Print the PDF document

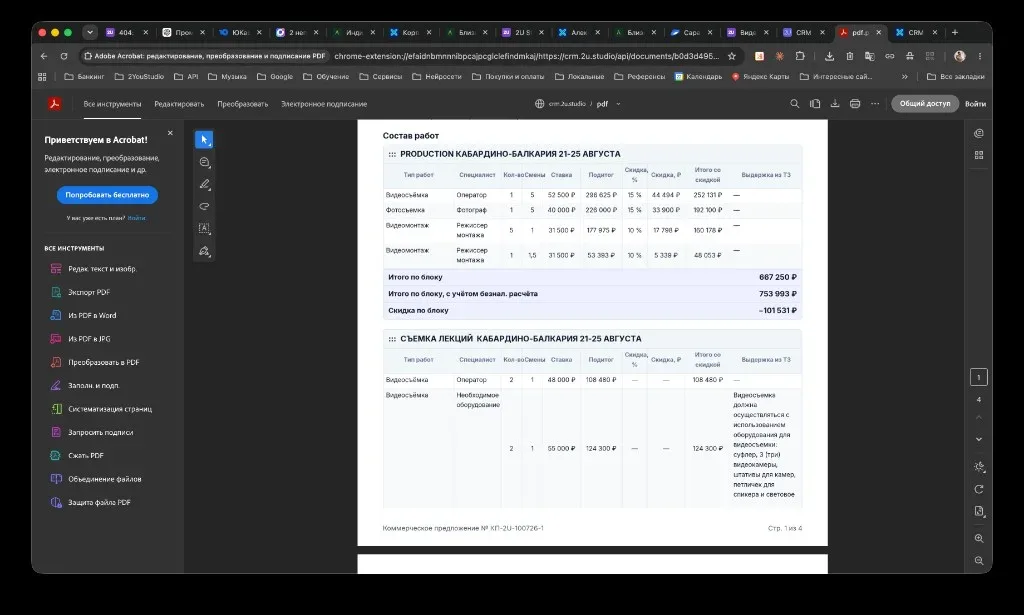(855, 104)
